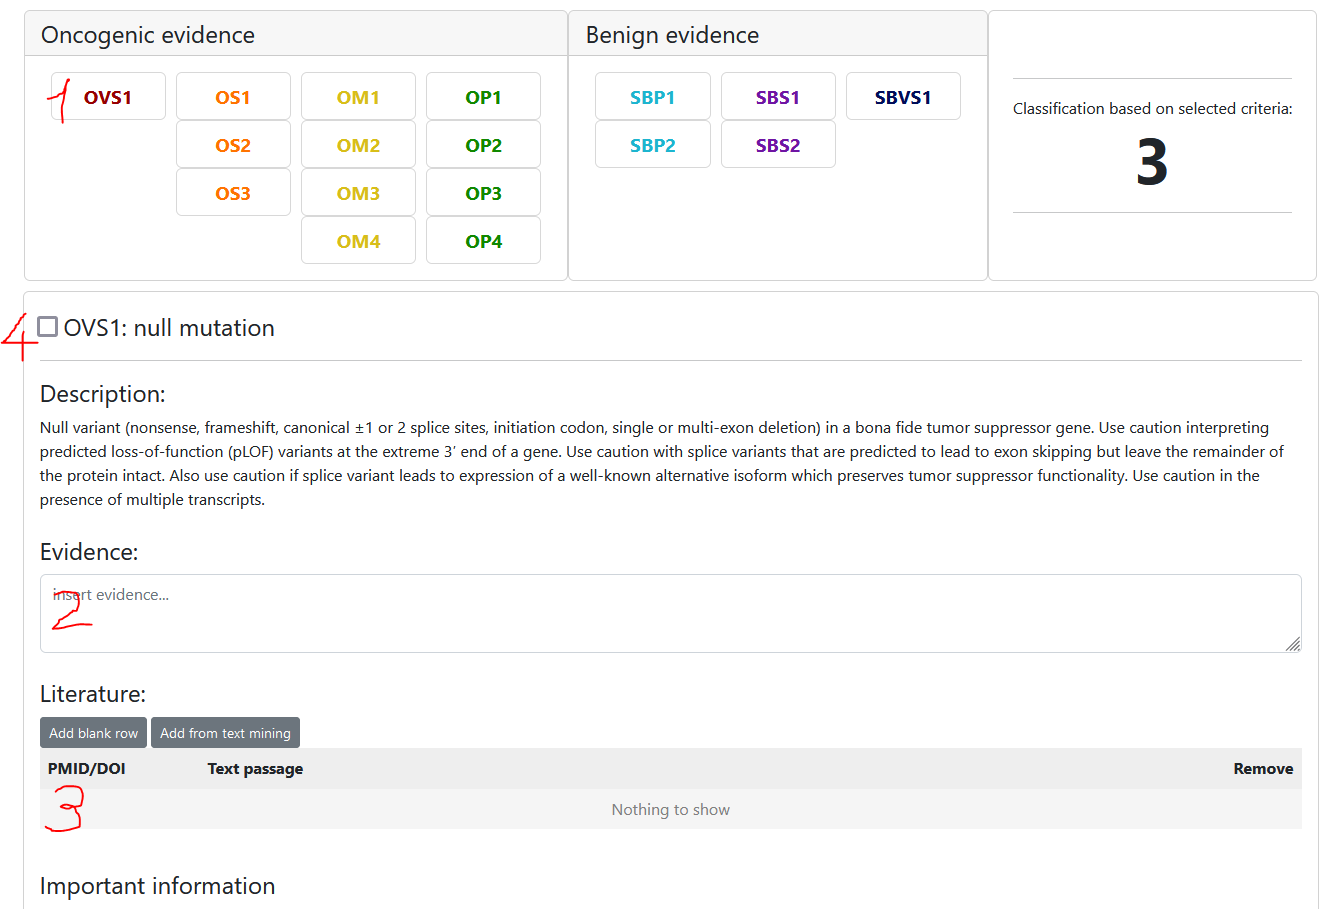Select the OS1 oncogenic criterion
The height and width of the screenshot is (909, 1339).
pos(233,97)
